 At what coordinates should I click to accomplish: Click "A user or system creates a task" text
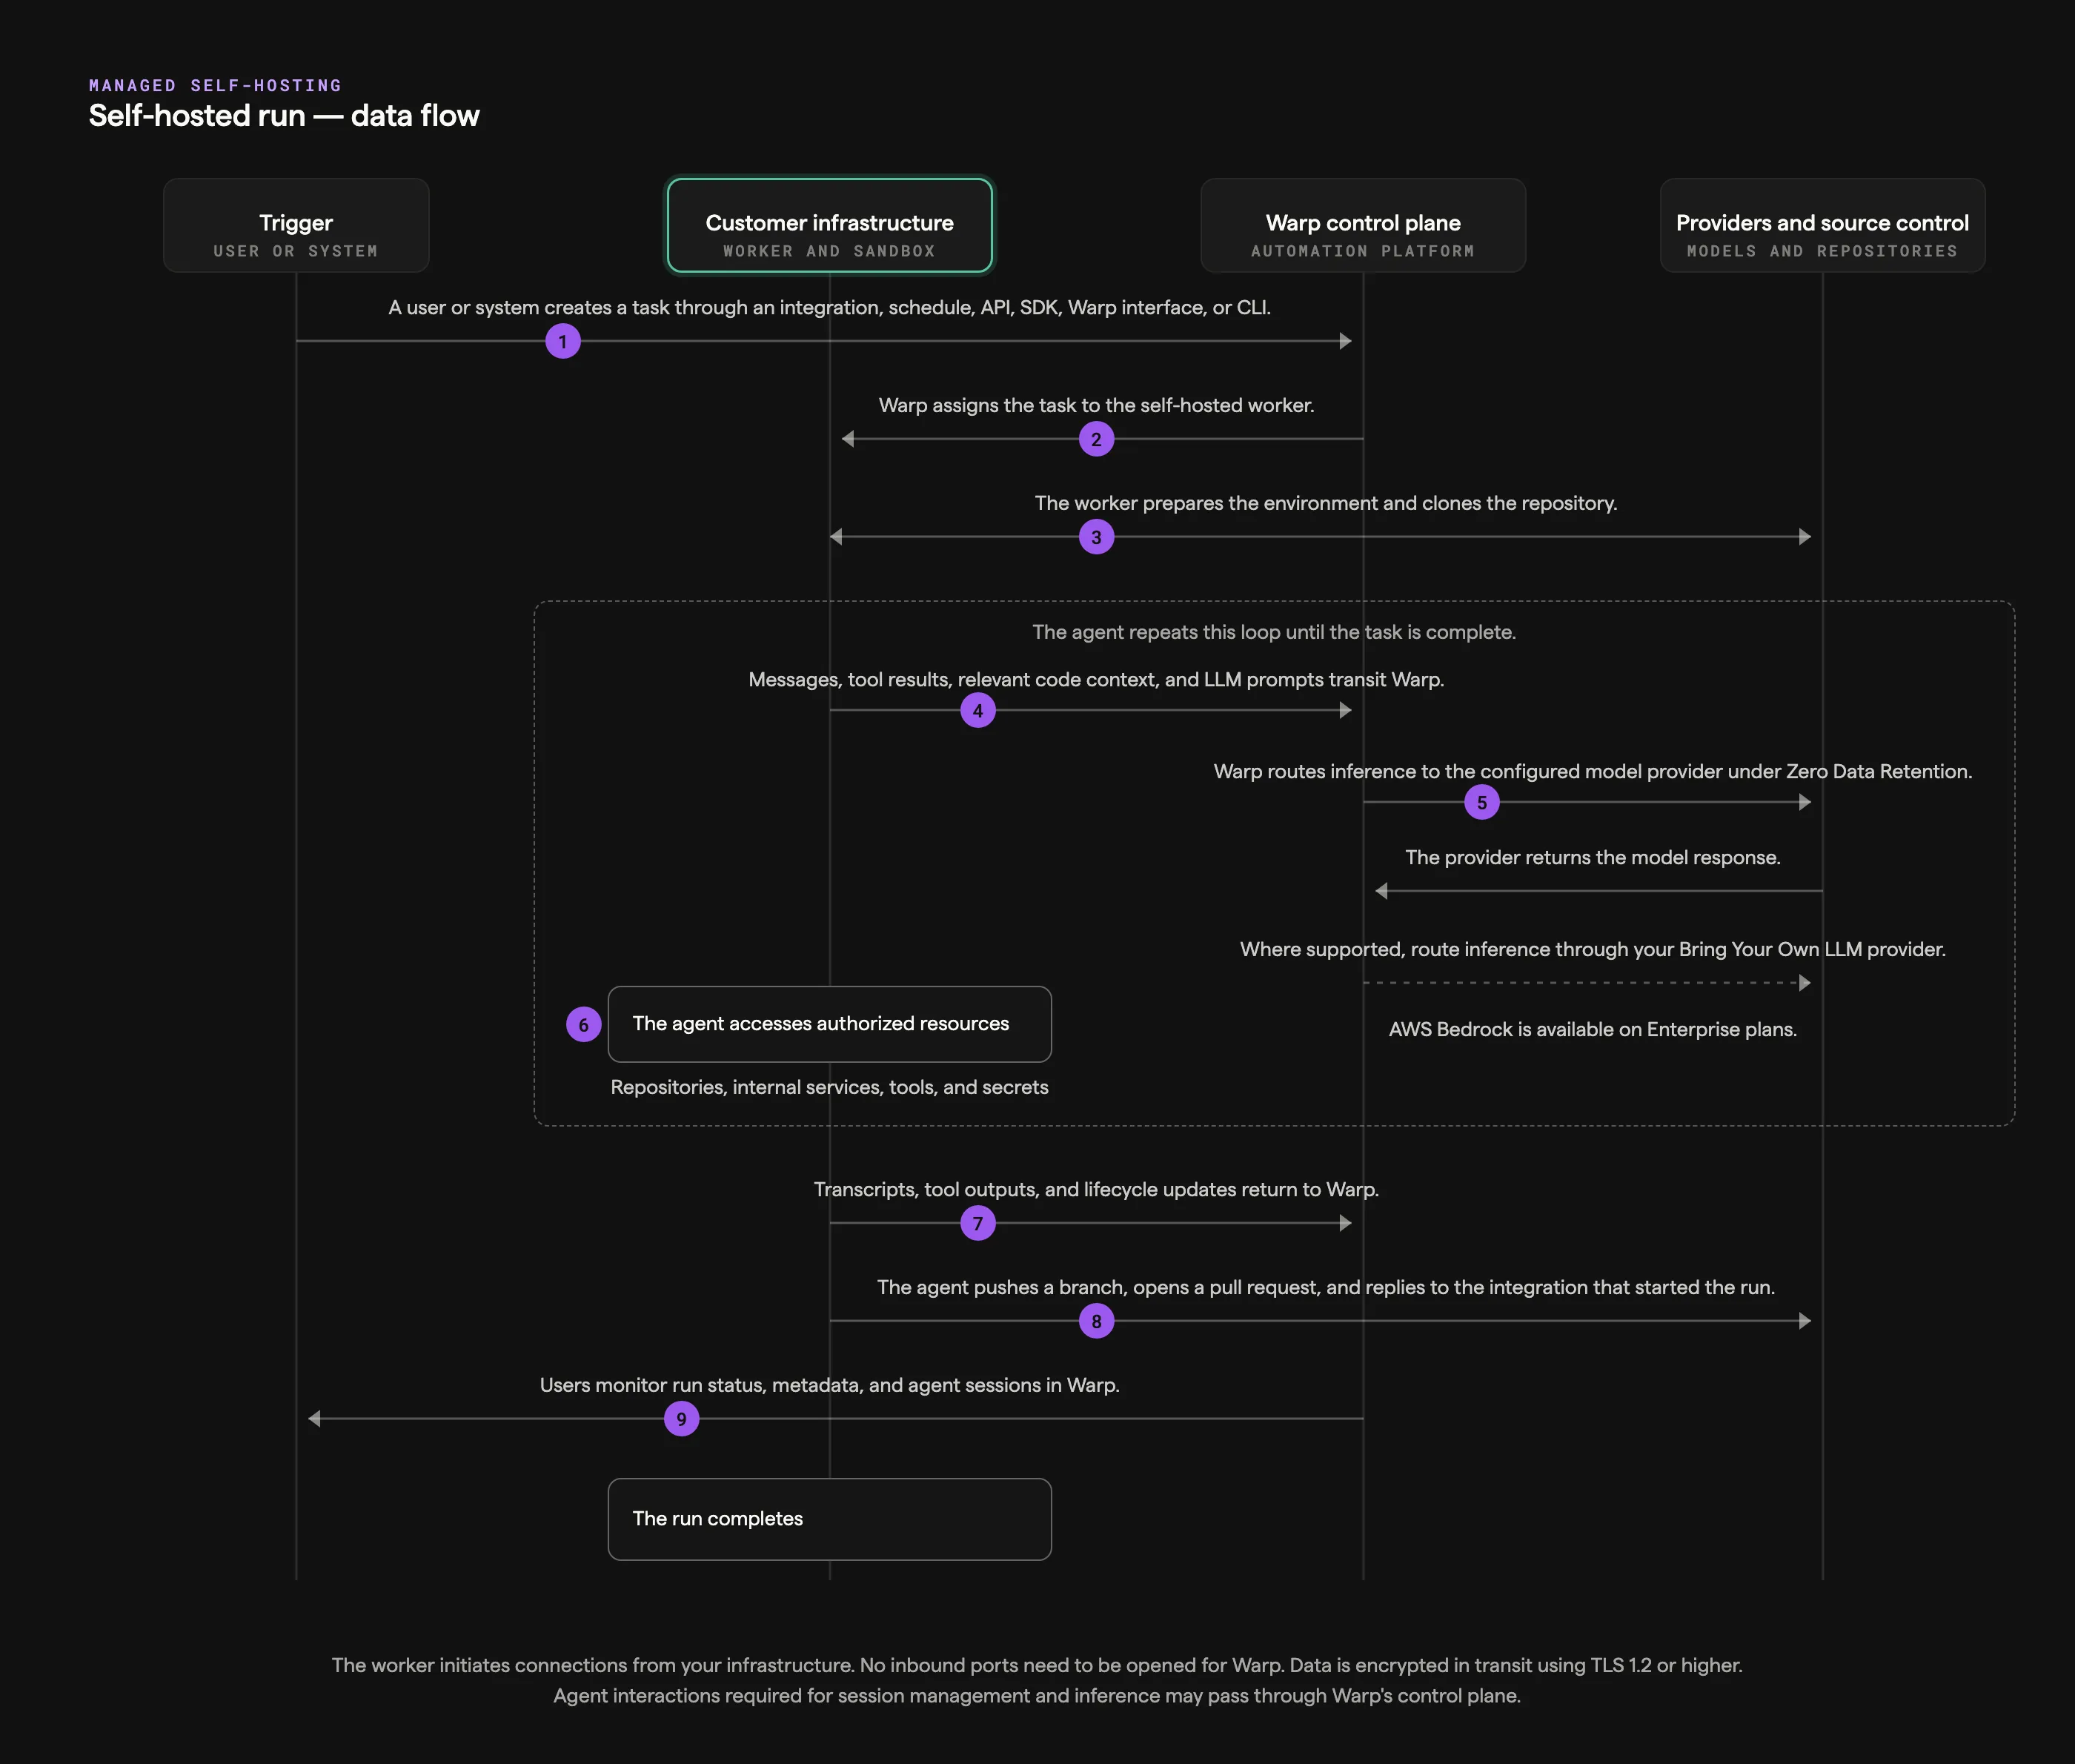[830, 307]
